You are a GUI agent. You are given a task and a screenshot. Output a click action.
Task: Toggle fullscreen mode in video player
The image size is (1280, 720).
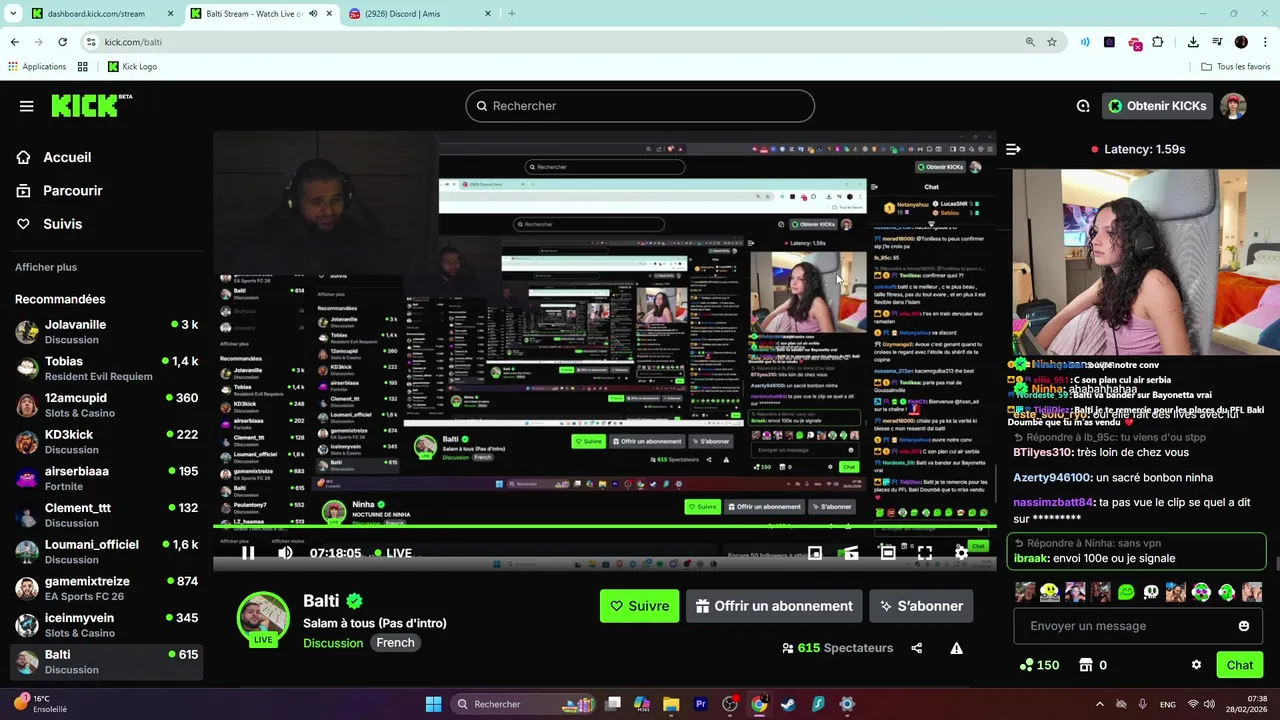(x=924, y=553)
